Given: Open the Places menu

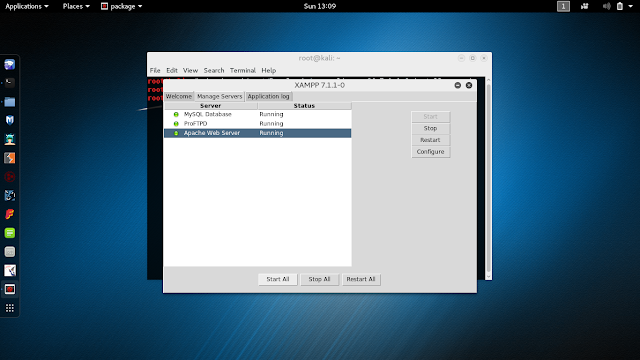Looking at the screenshot, I should (76, 6).
